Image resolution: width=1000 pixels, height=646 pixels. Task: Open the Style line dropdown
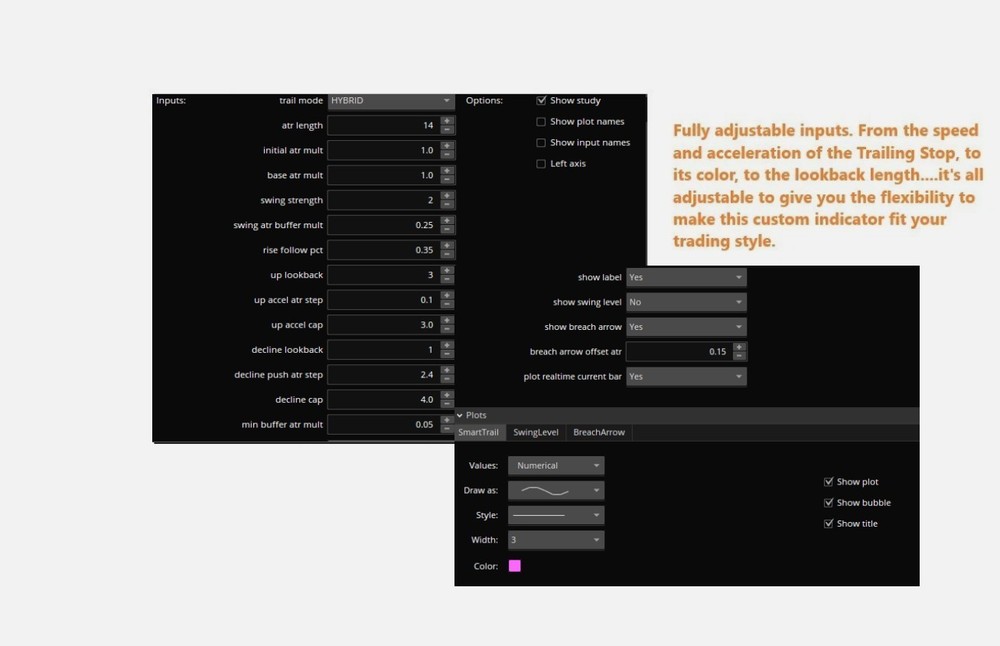point(556,514)
